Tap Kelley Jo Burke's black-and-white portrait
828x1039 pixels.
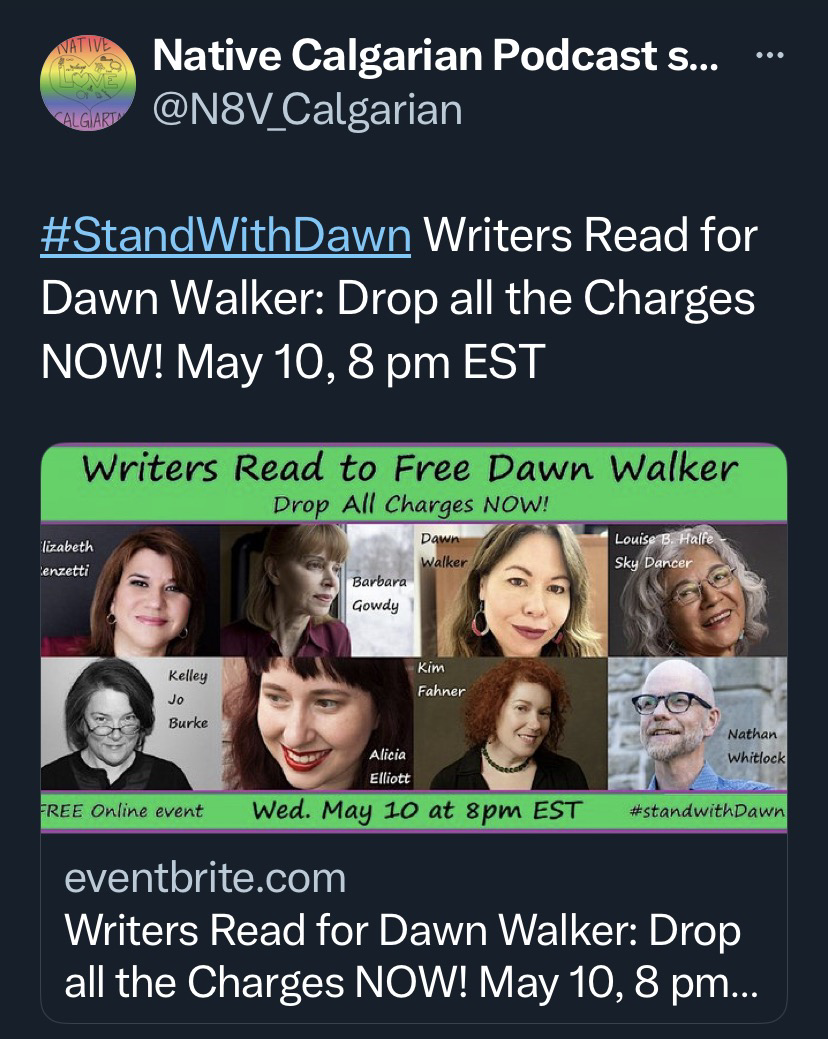pos(131,724)
